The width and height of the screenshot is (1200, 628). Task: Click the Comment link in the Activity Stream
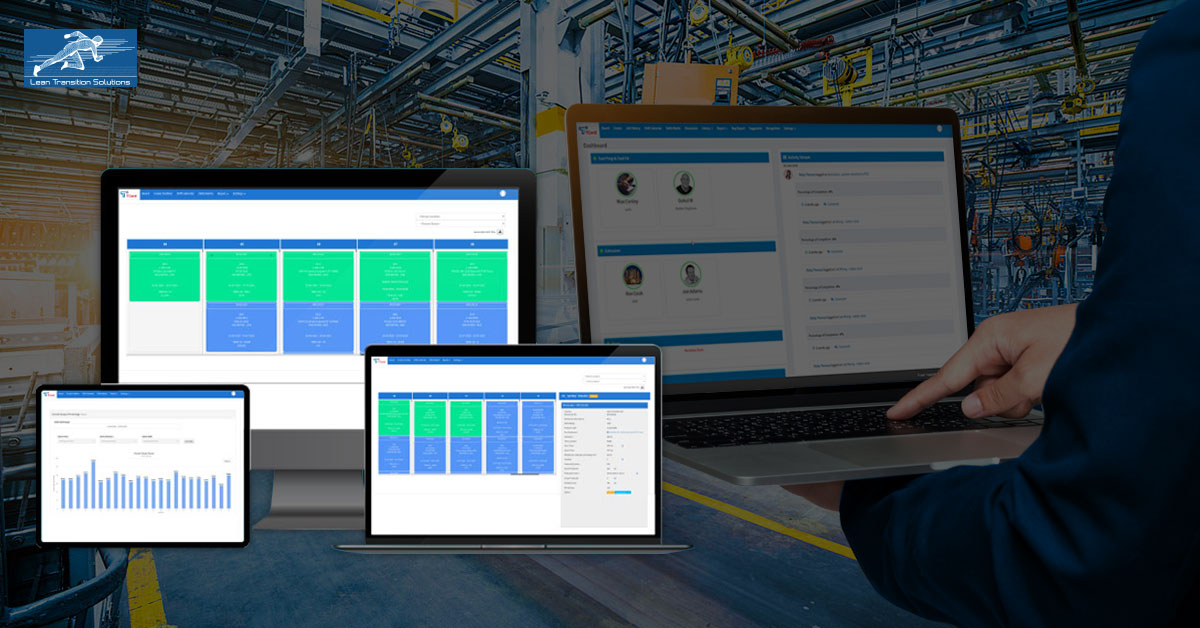tap(832, 203)
